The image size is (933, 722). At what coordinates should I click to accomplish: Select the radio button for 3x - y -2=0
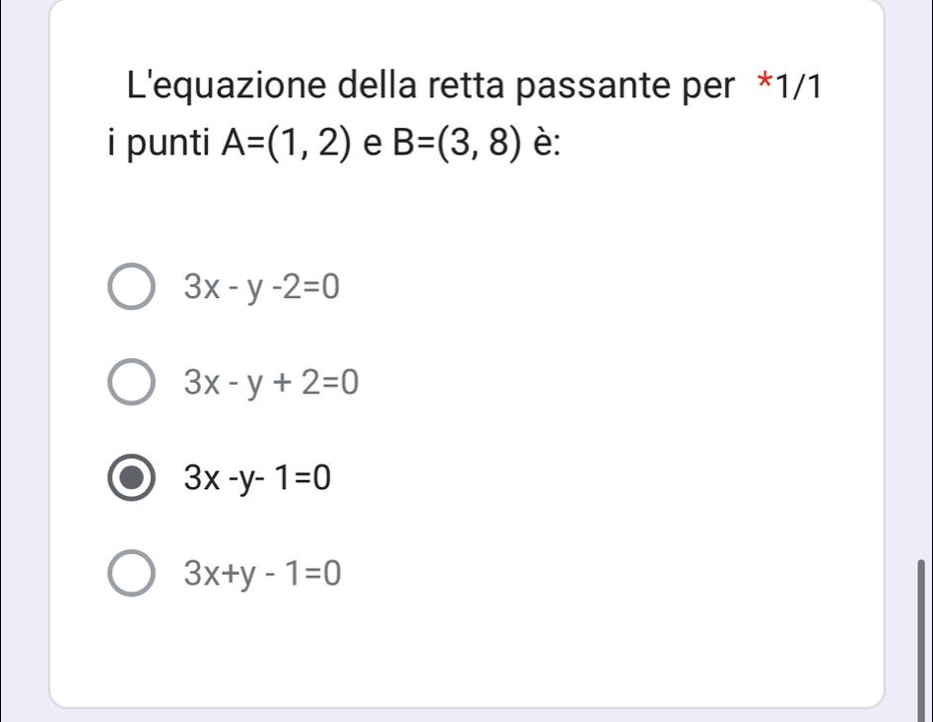click(131, 288)
